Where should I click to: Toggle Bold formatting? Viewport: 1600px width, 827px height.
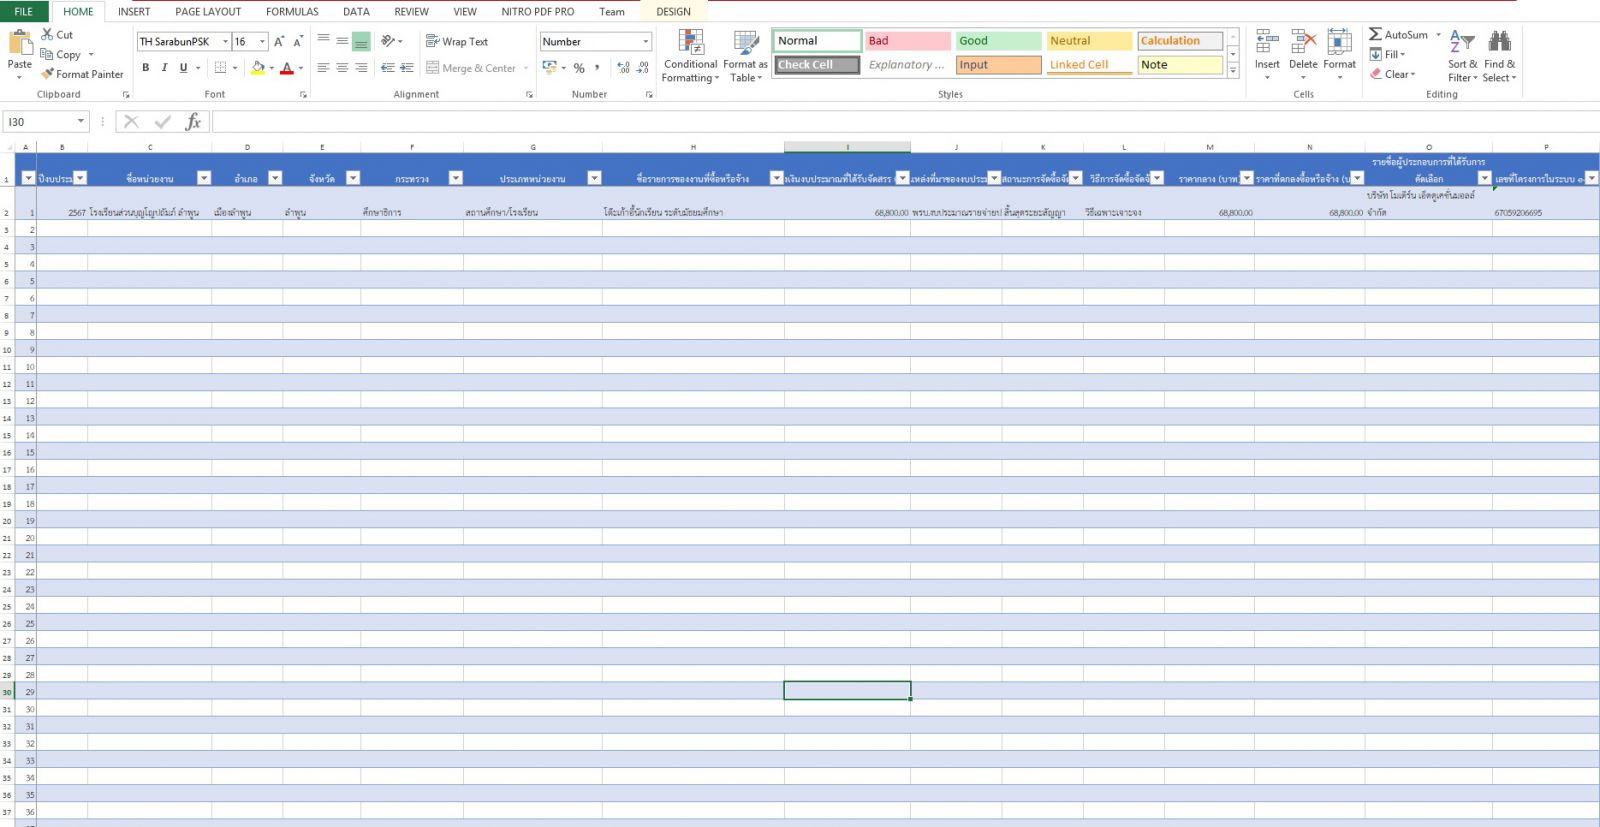coord(146,68)
